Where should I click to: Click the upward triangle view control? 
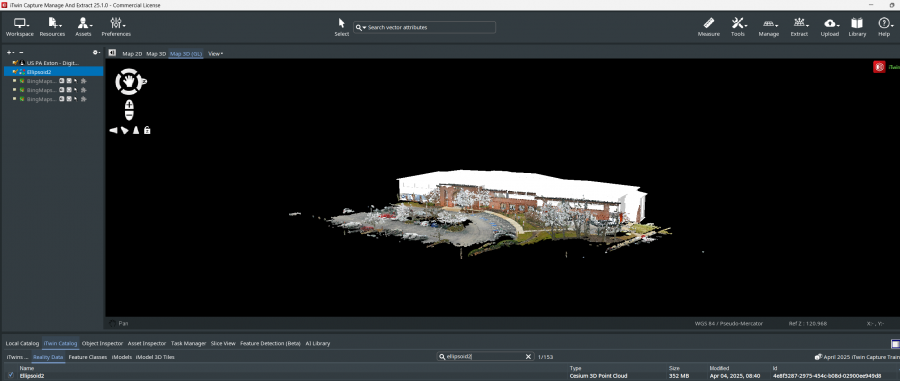[x=136, y=130]
